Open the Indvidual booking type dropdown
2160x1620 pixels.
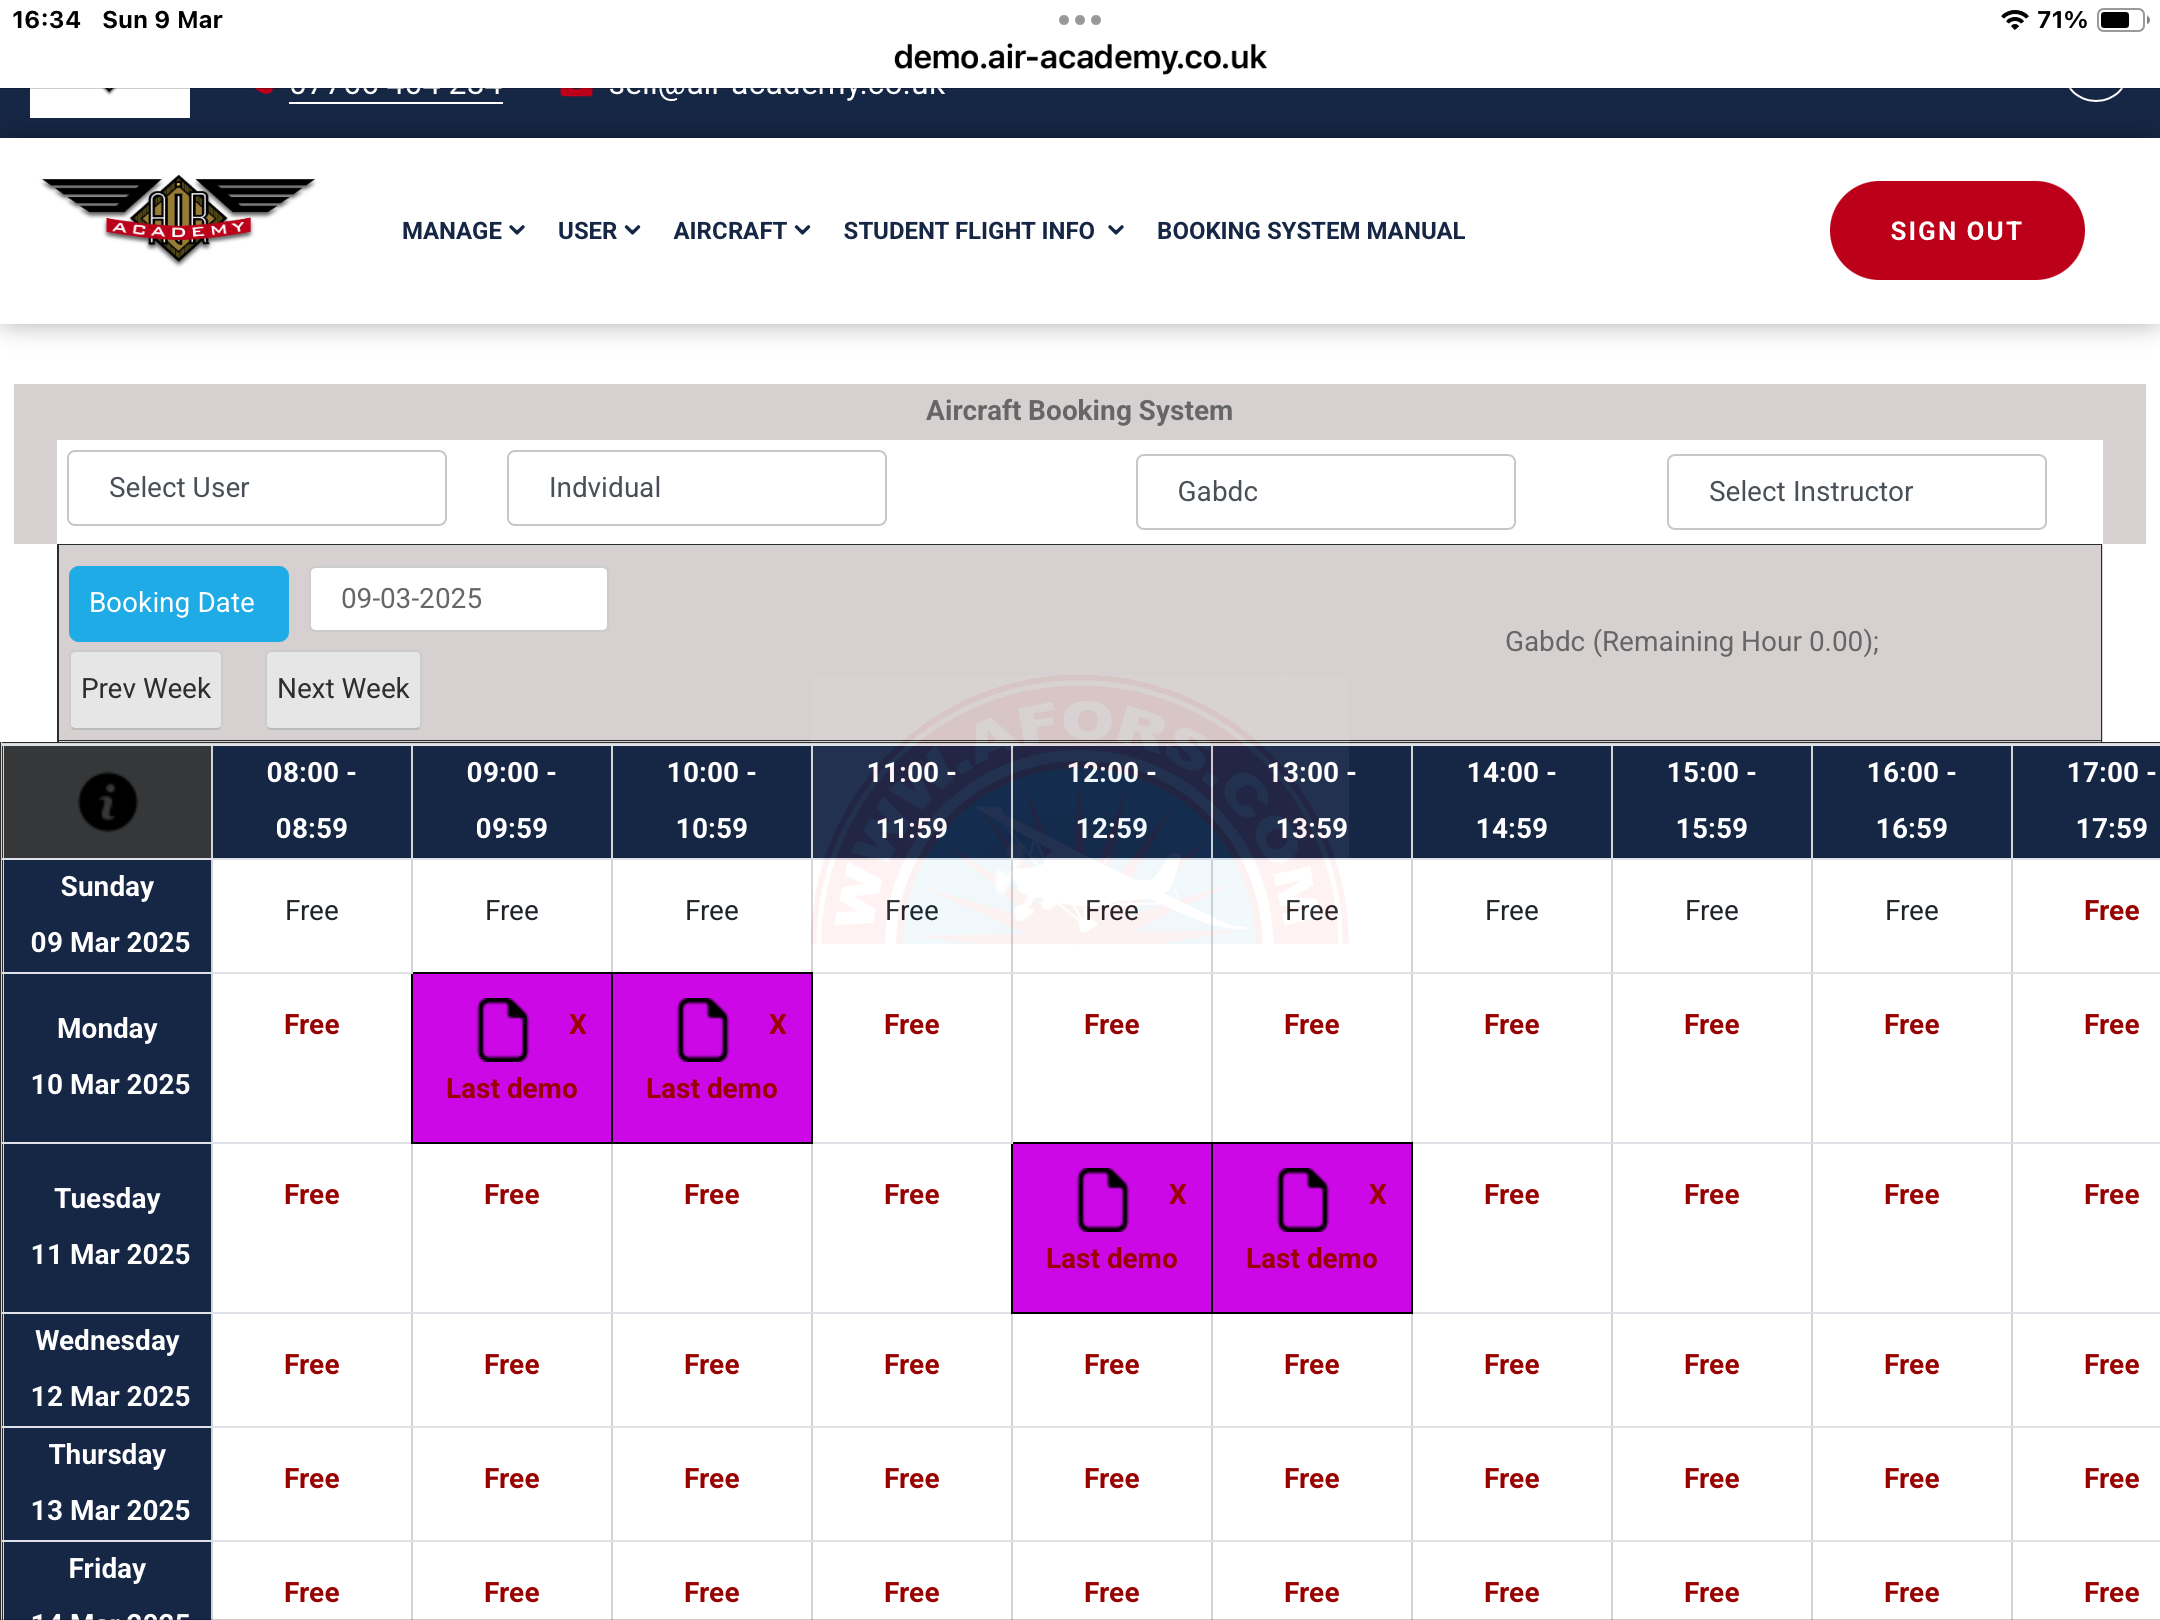point(696,488)
